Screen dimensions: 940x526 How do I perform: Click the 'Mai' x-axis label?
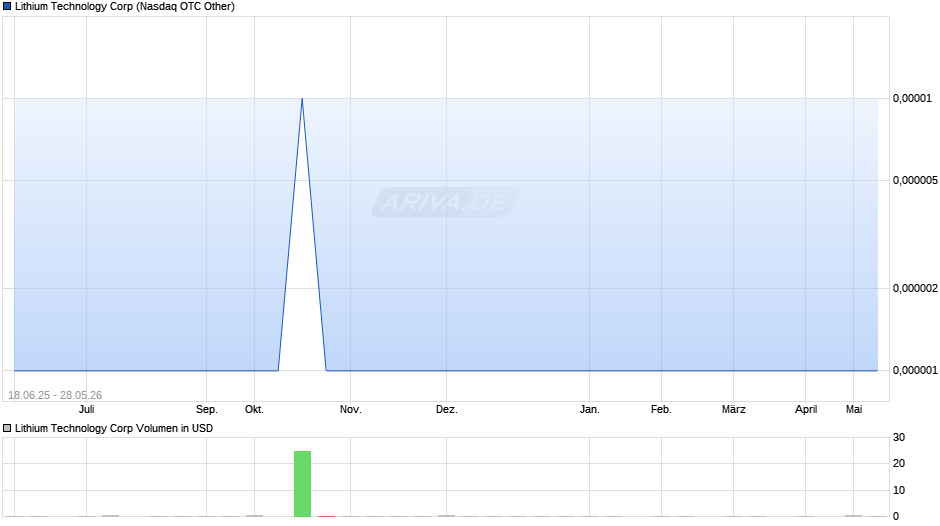coord(854,409)
